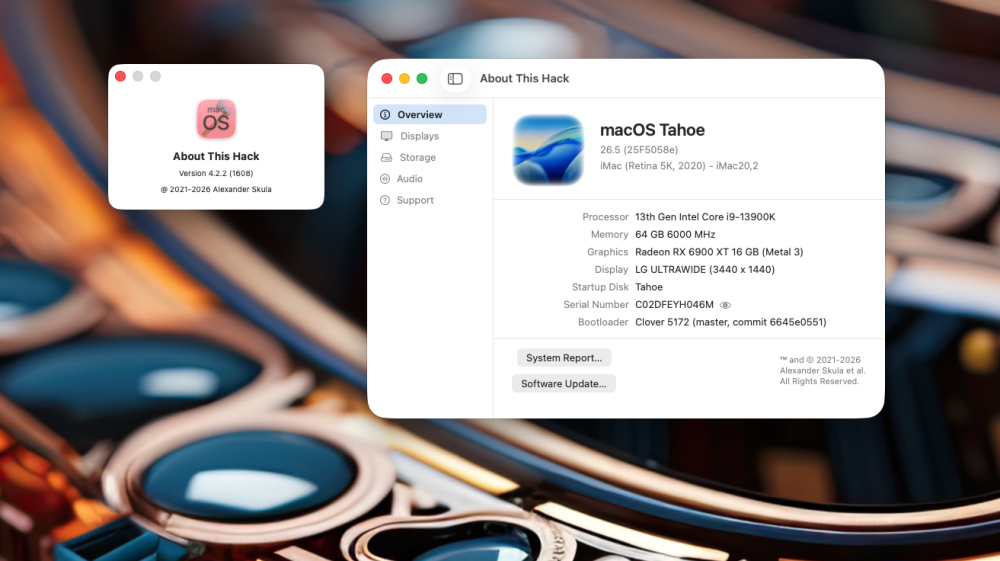Maximize the main About This Hack window

[422, 78]
